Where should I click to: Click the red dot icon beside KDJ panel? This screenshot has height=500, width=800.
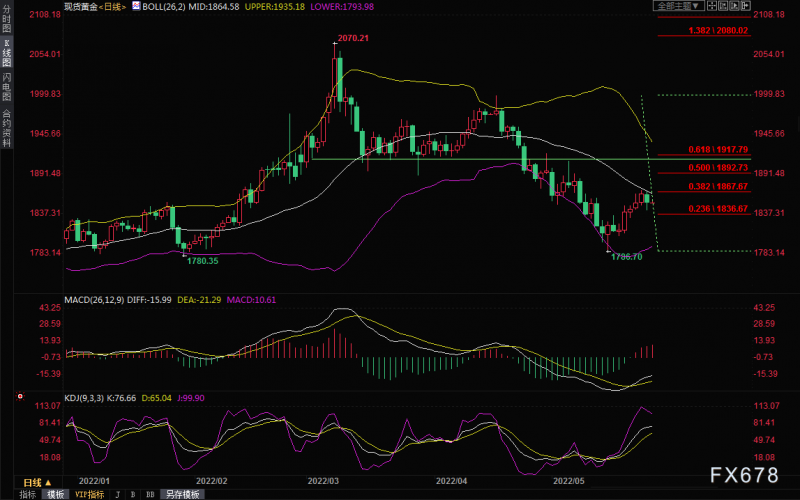(20, 396)
